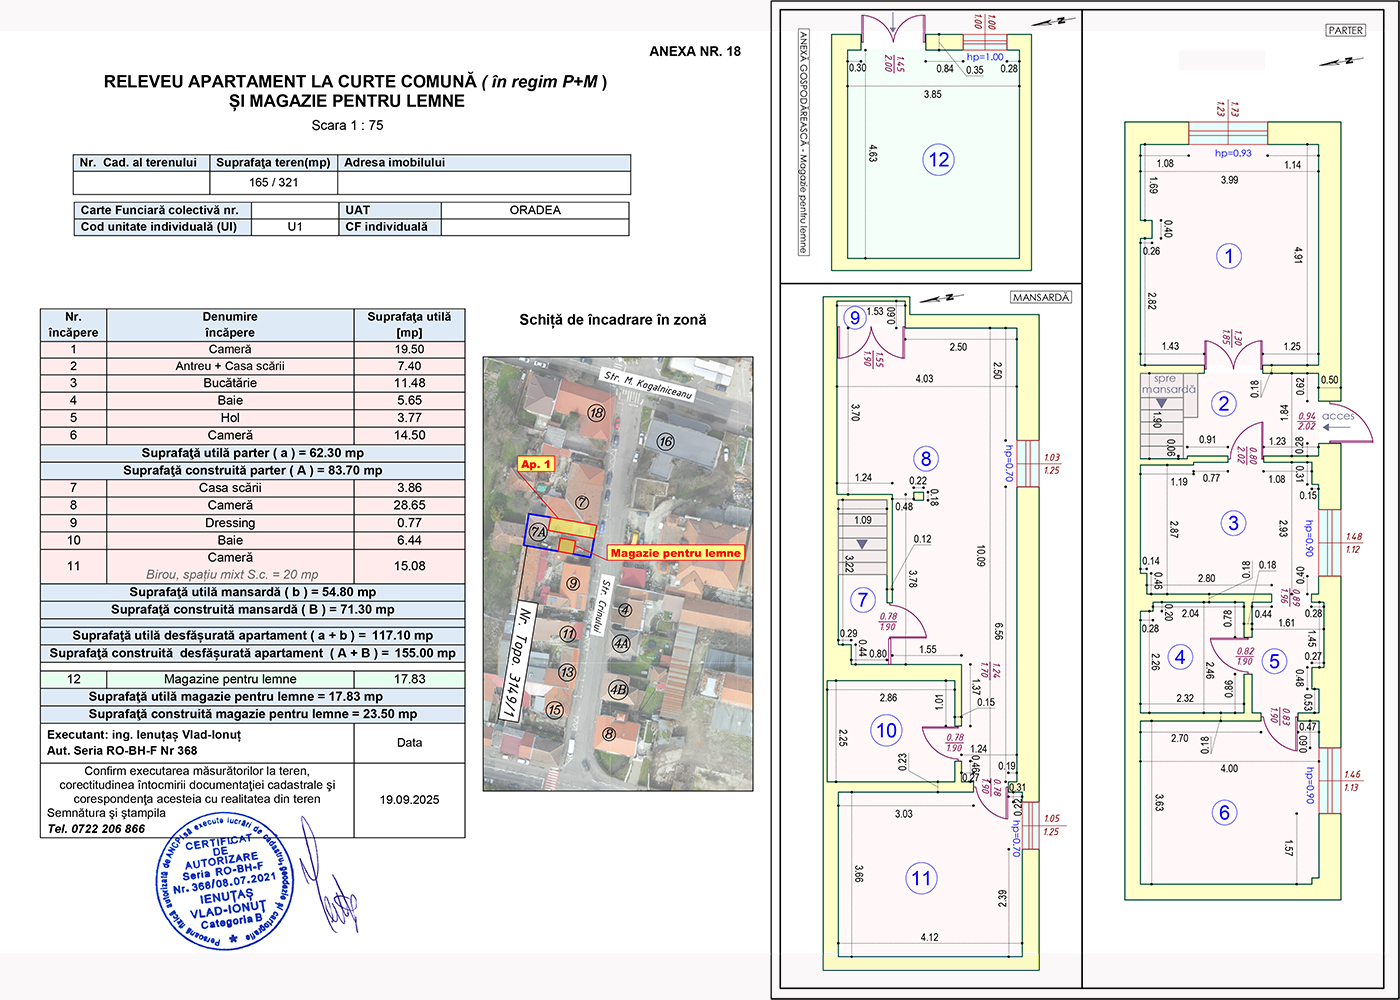Toggle the highlighted 'Ap. 1' label
The image size is (1400, 1000).
pos(536,464)
